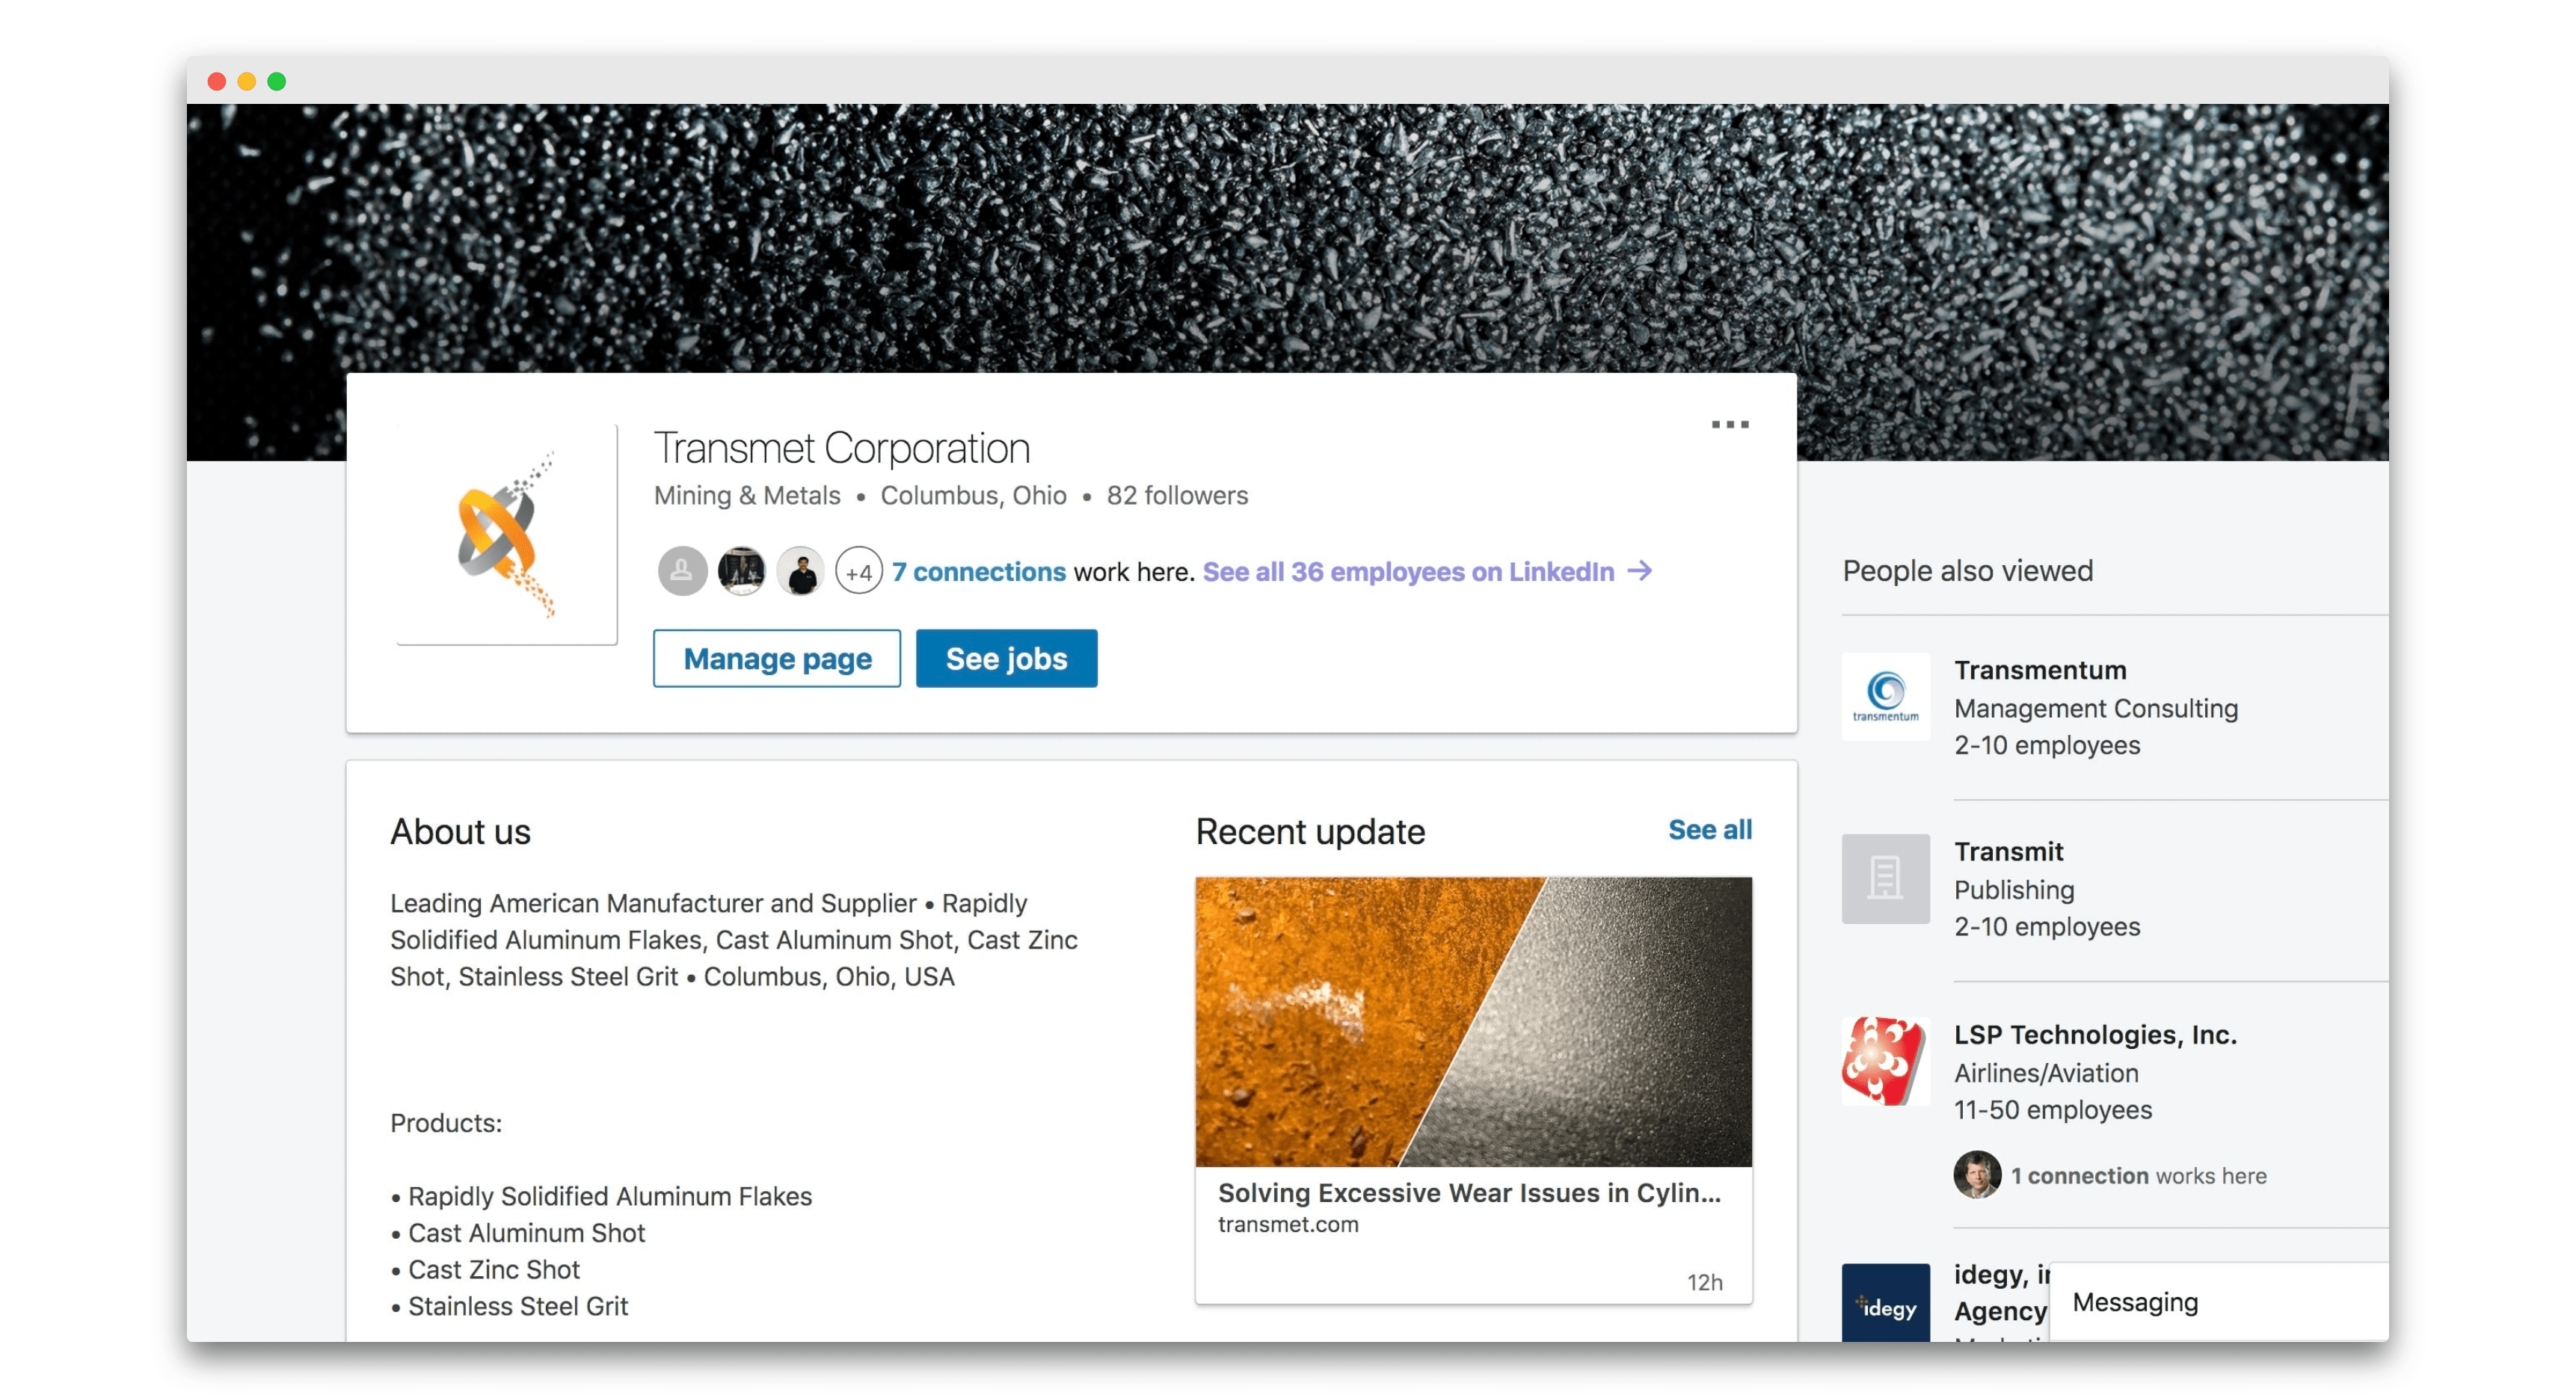Click the third connection avatar photo
Screen dimensions: 2576x1398
click(800, 571)
